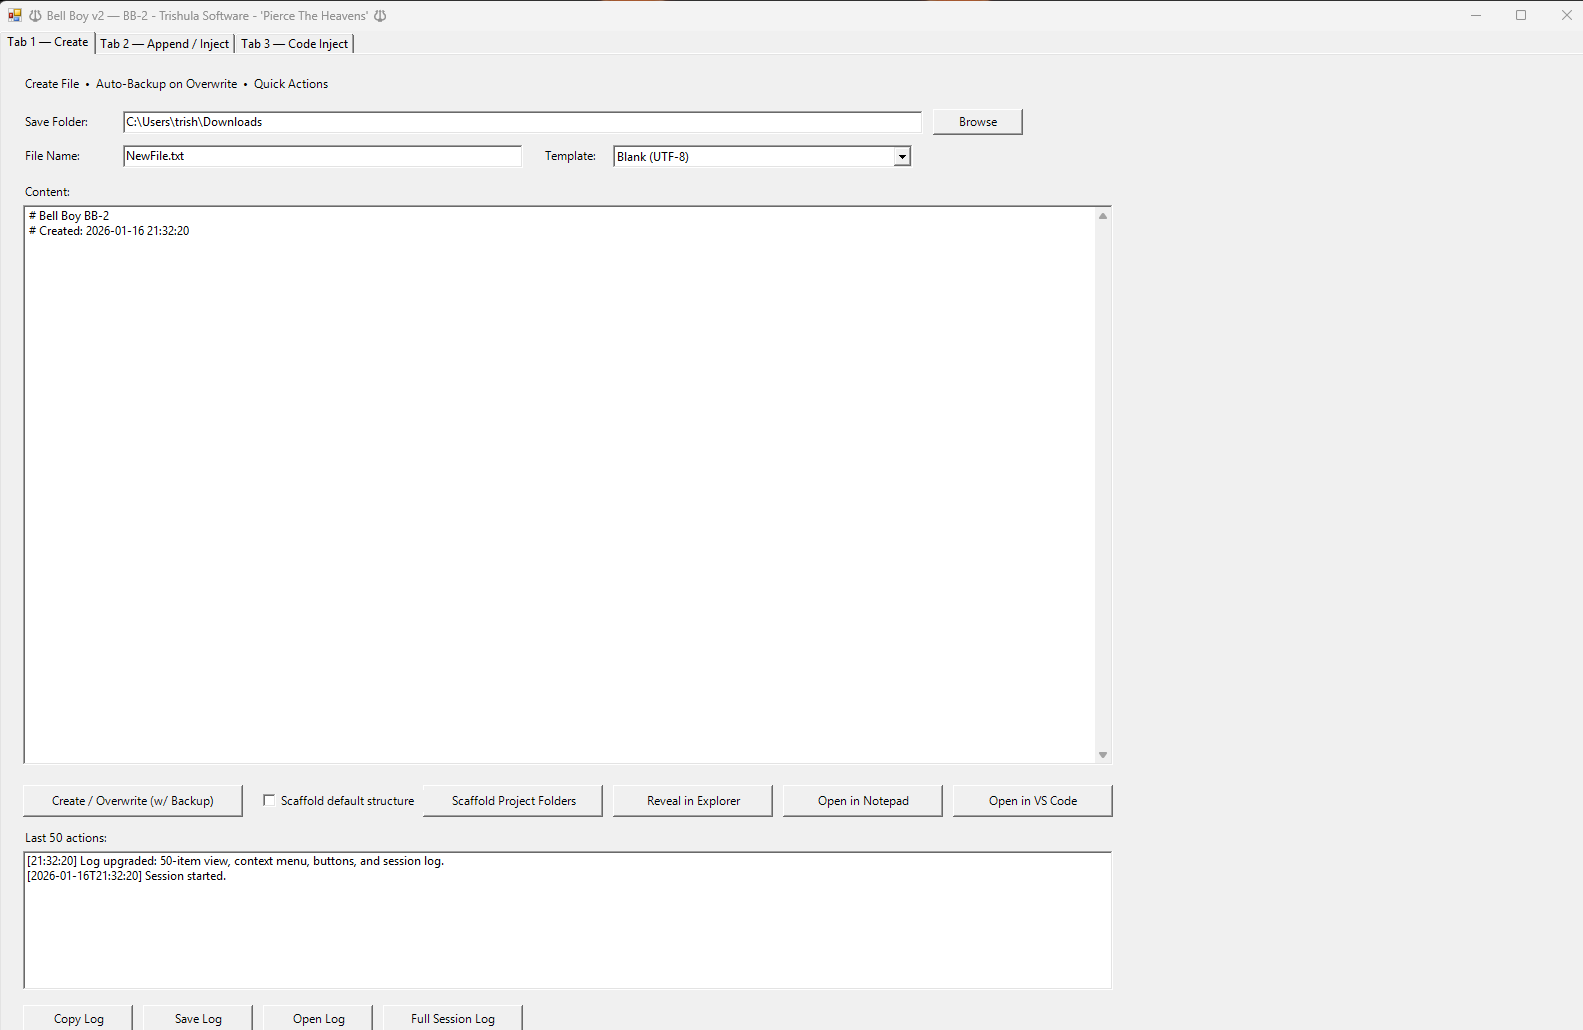
Task: Click Content scrollbar down arrow
Action: (x=1103, y=755)
